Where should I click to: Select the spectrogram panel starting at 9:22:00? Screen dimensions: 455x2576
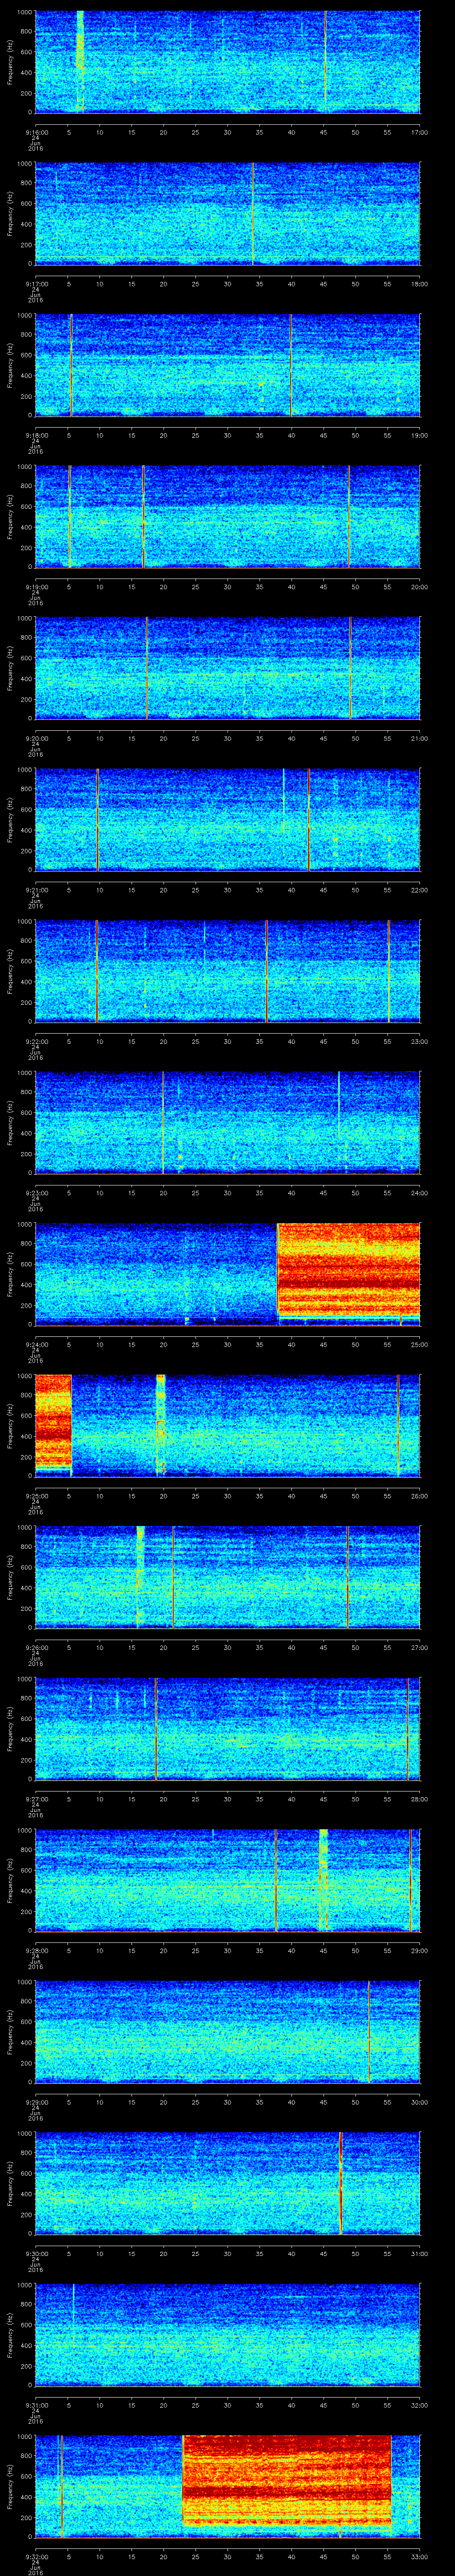coord(228,971)
